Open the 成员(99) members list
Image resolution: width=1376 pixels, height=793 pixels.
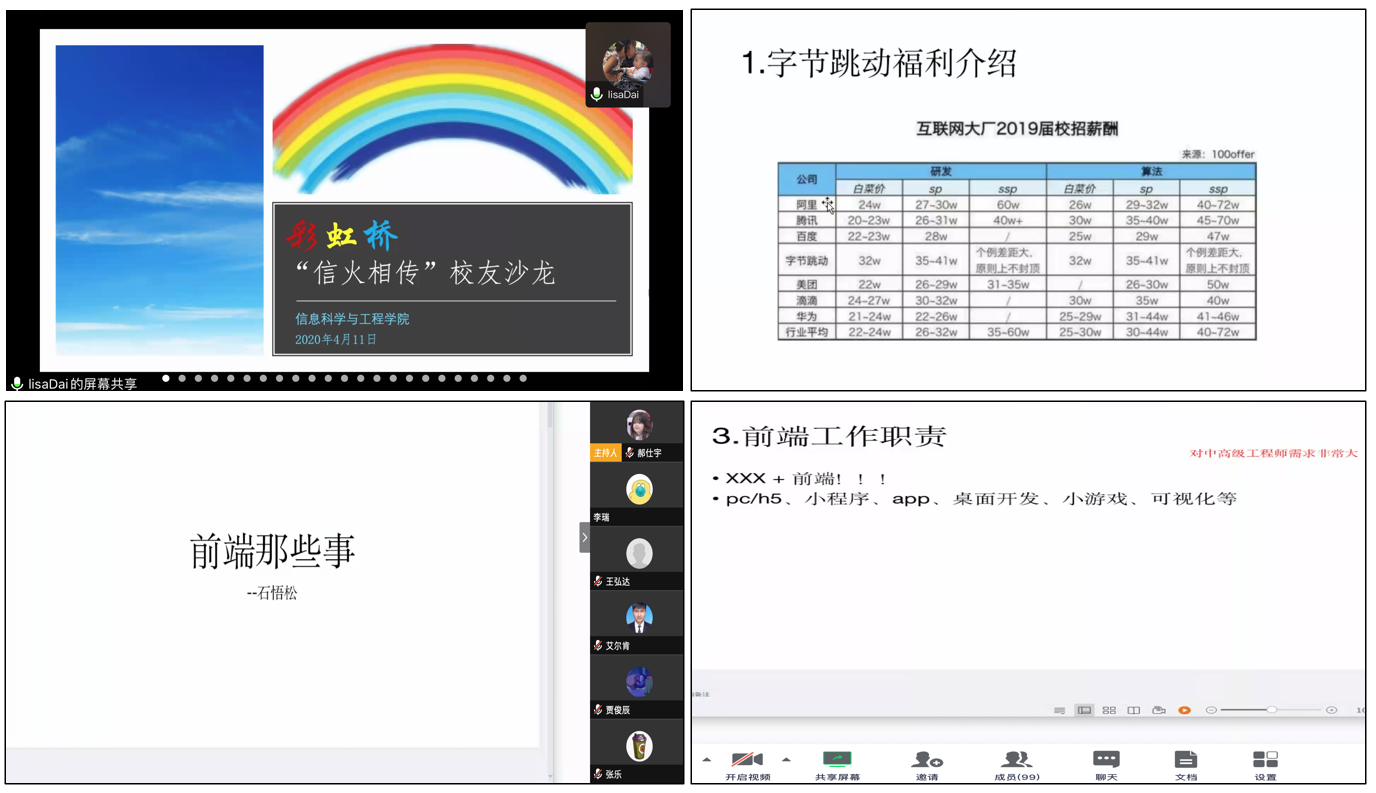[x=1016, y=760]
